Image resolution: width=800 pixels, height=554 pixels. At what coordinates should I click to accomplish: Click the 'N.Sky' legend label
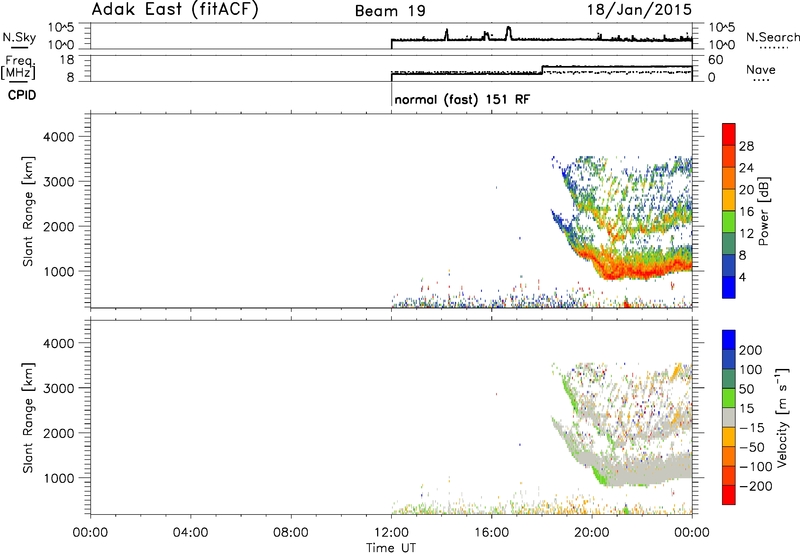(x=19, y=37)
